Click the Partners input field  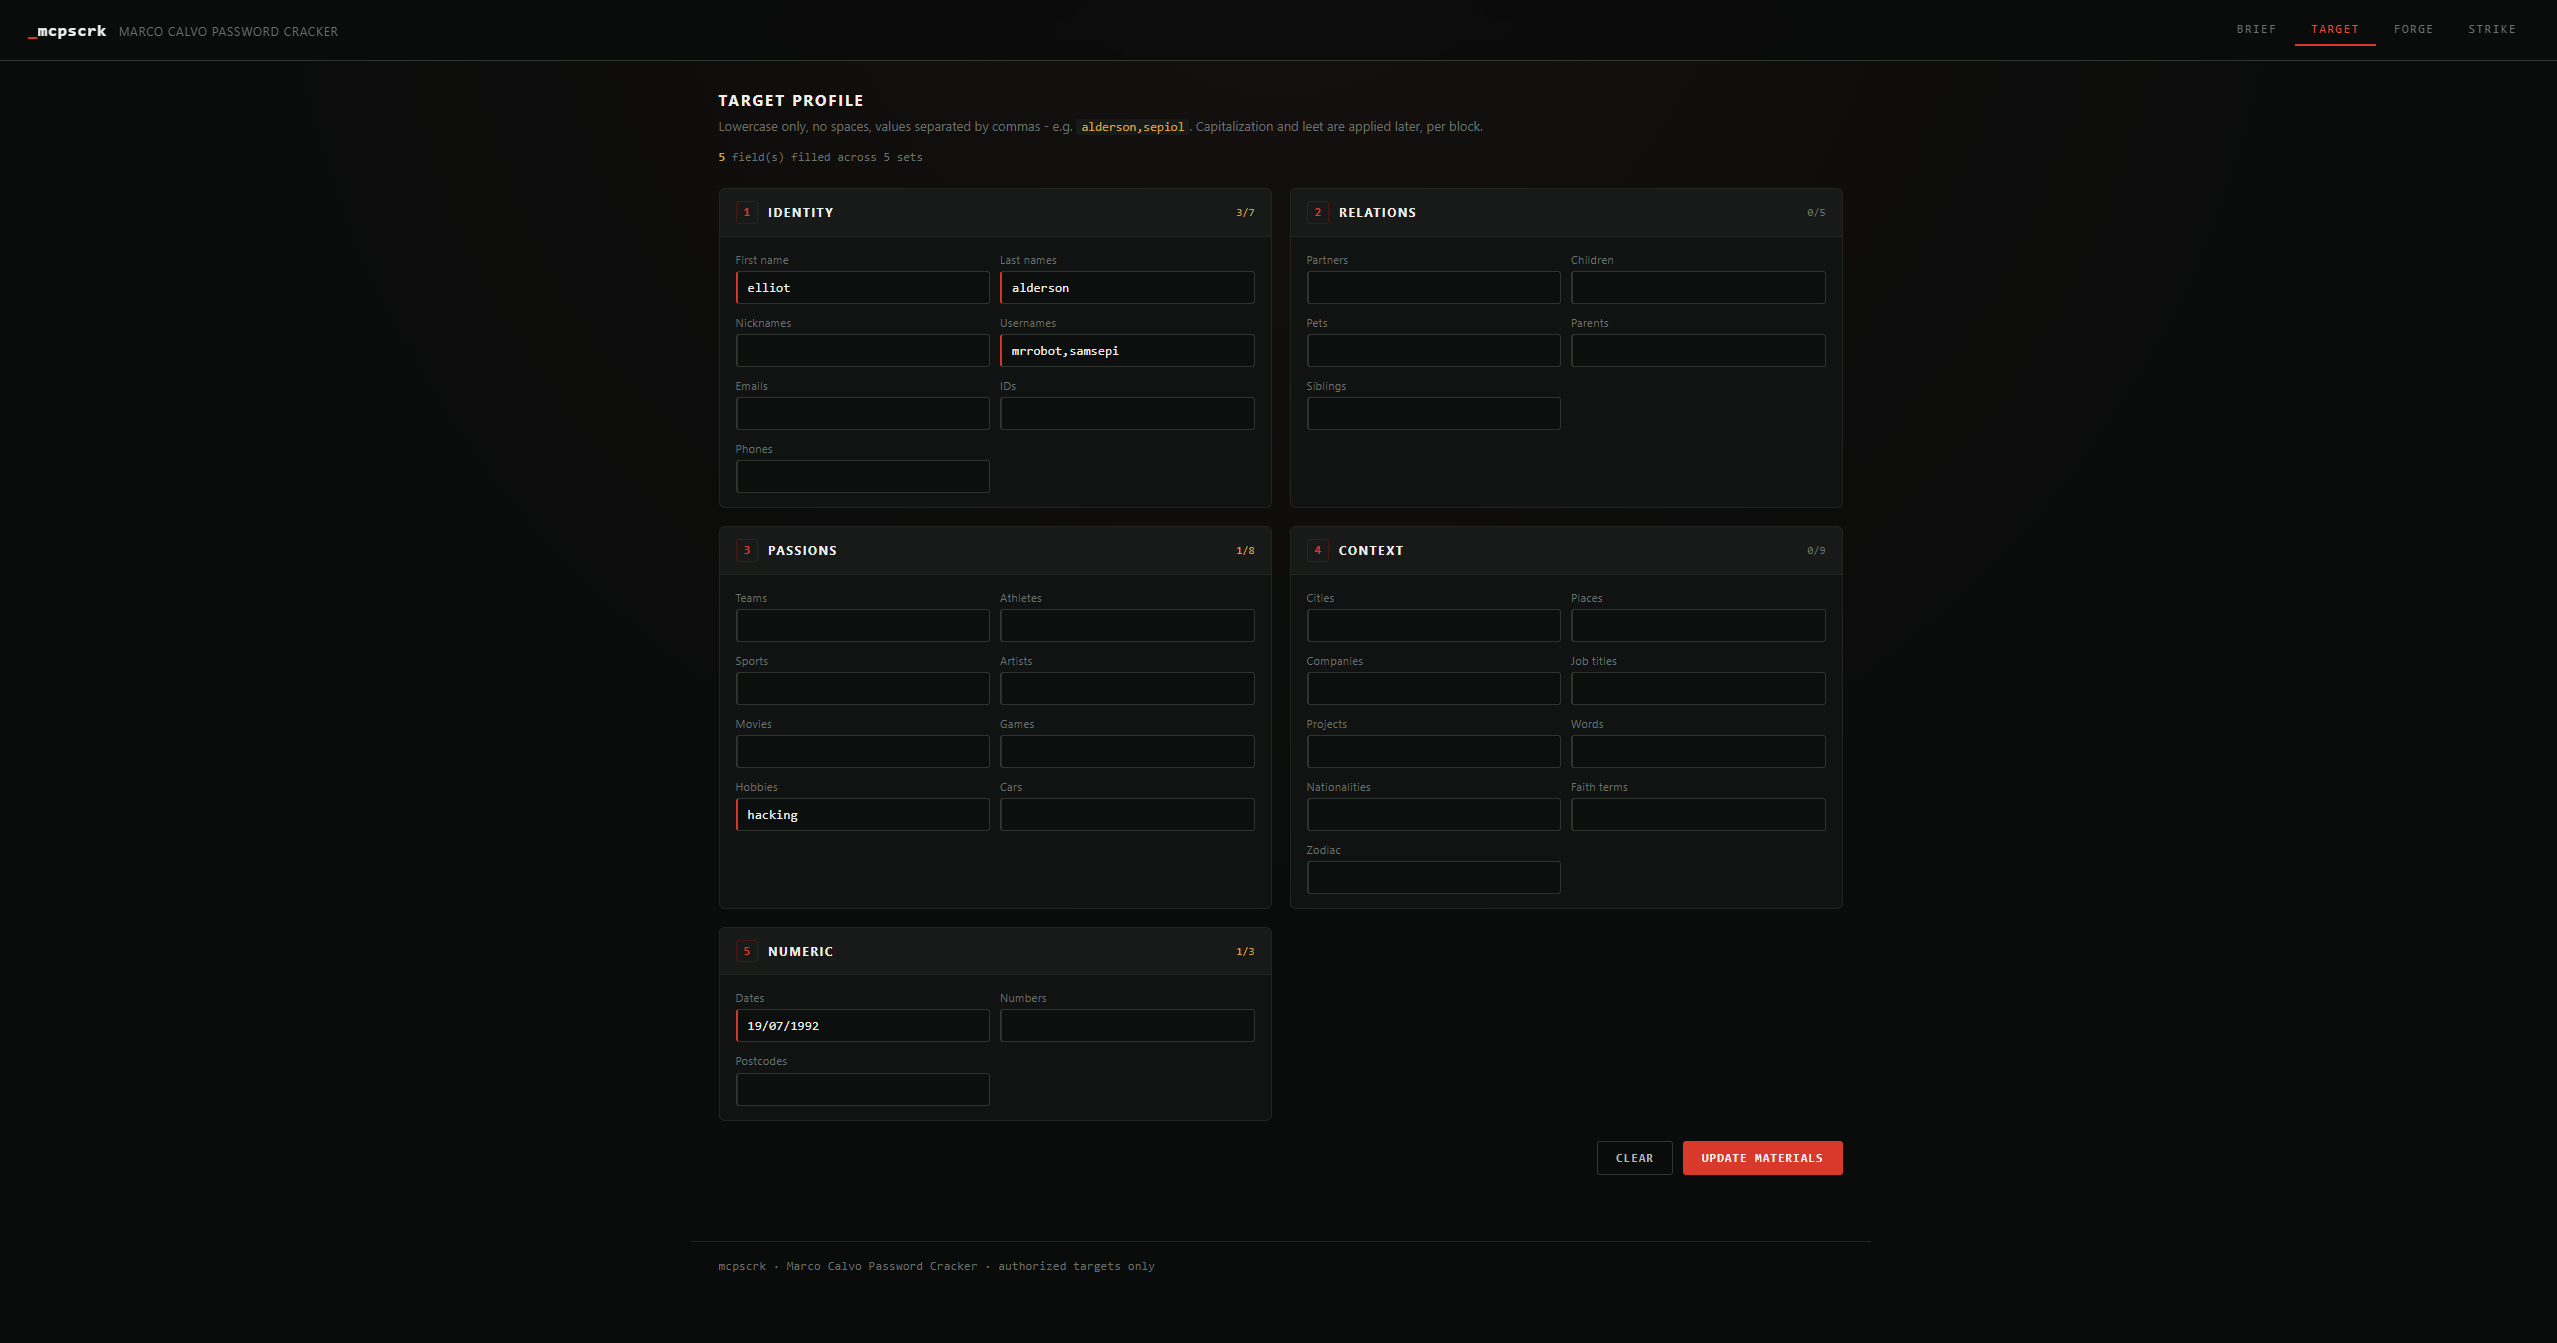pyautogui.click(x=1433, y=288)
